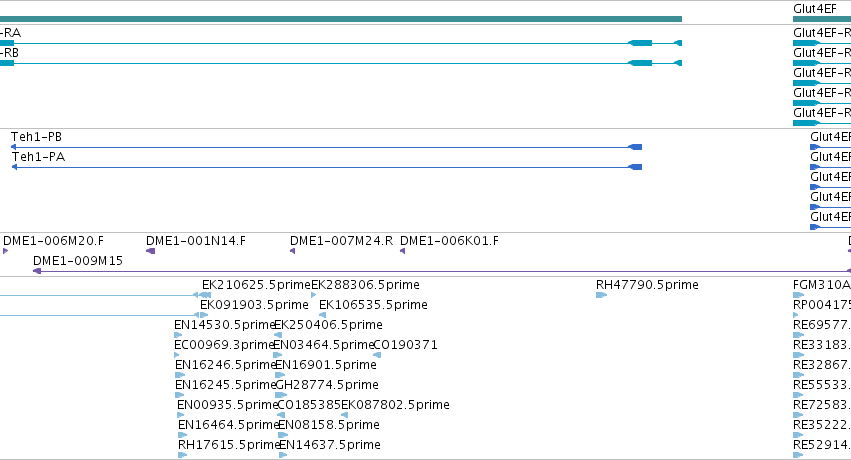Image resolution: width=851 pixels, height=460 pixels.
Task: Click the CO190371 feature label
Action: pyautogui.click(x=405, y=345)
